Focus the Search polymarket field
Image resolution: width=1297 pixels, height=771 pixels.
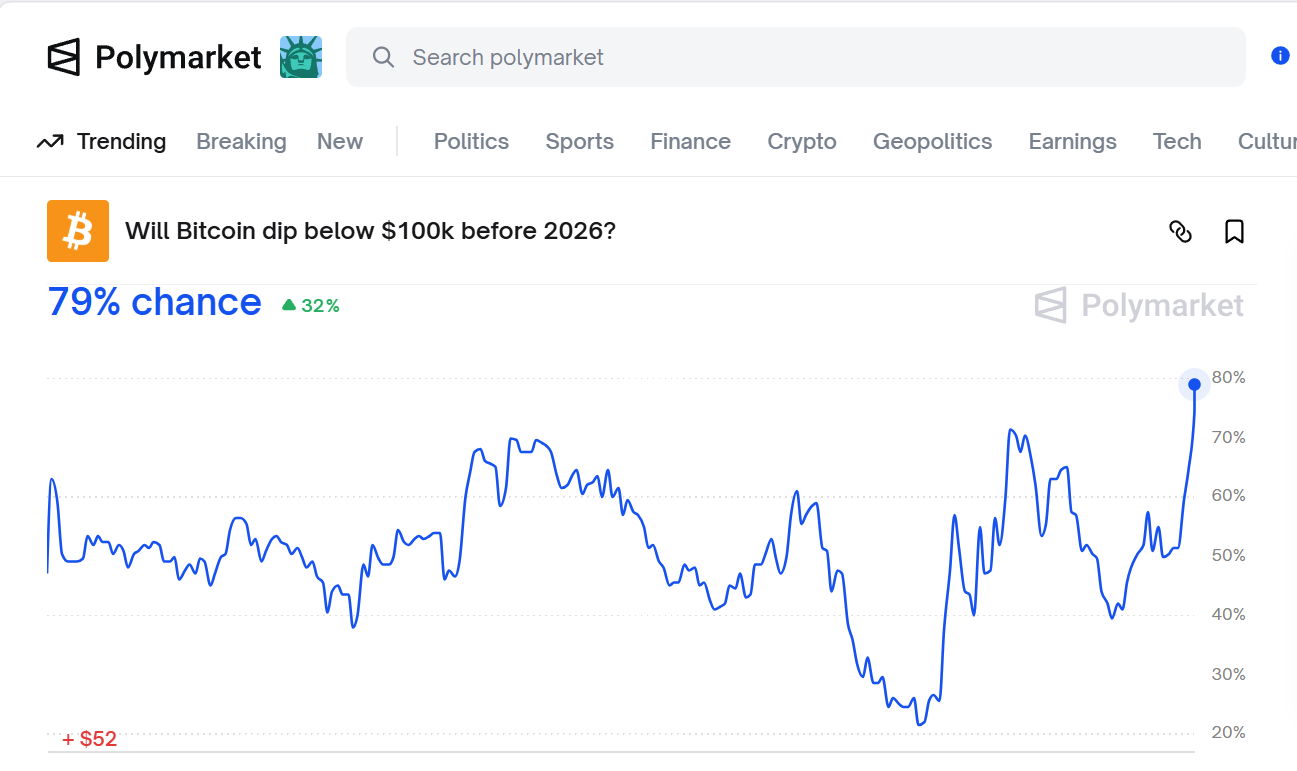[800, 57]
